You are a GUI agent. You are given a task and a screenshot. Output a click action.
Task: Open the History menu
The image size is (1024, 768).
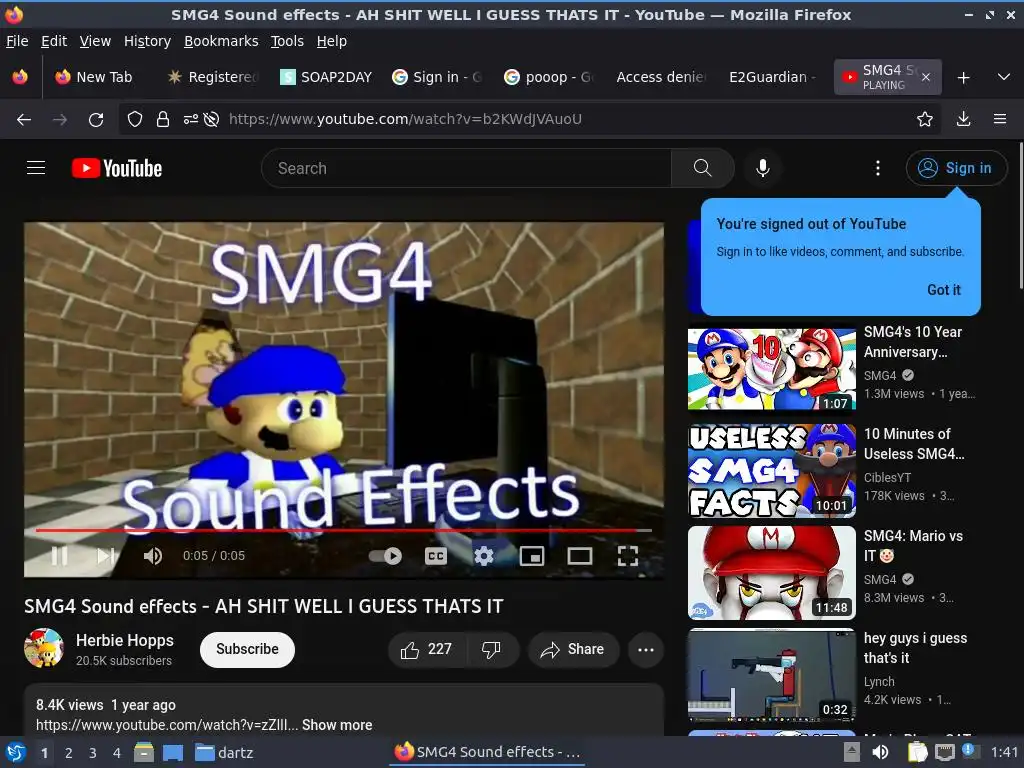pos(147,41)
